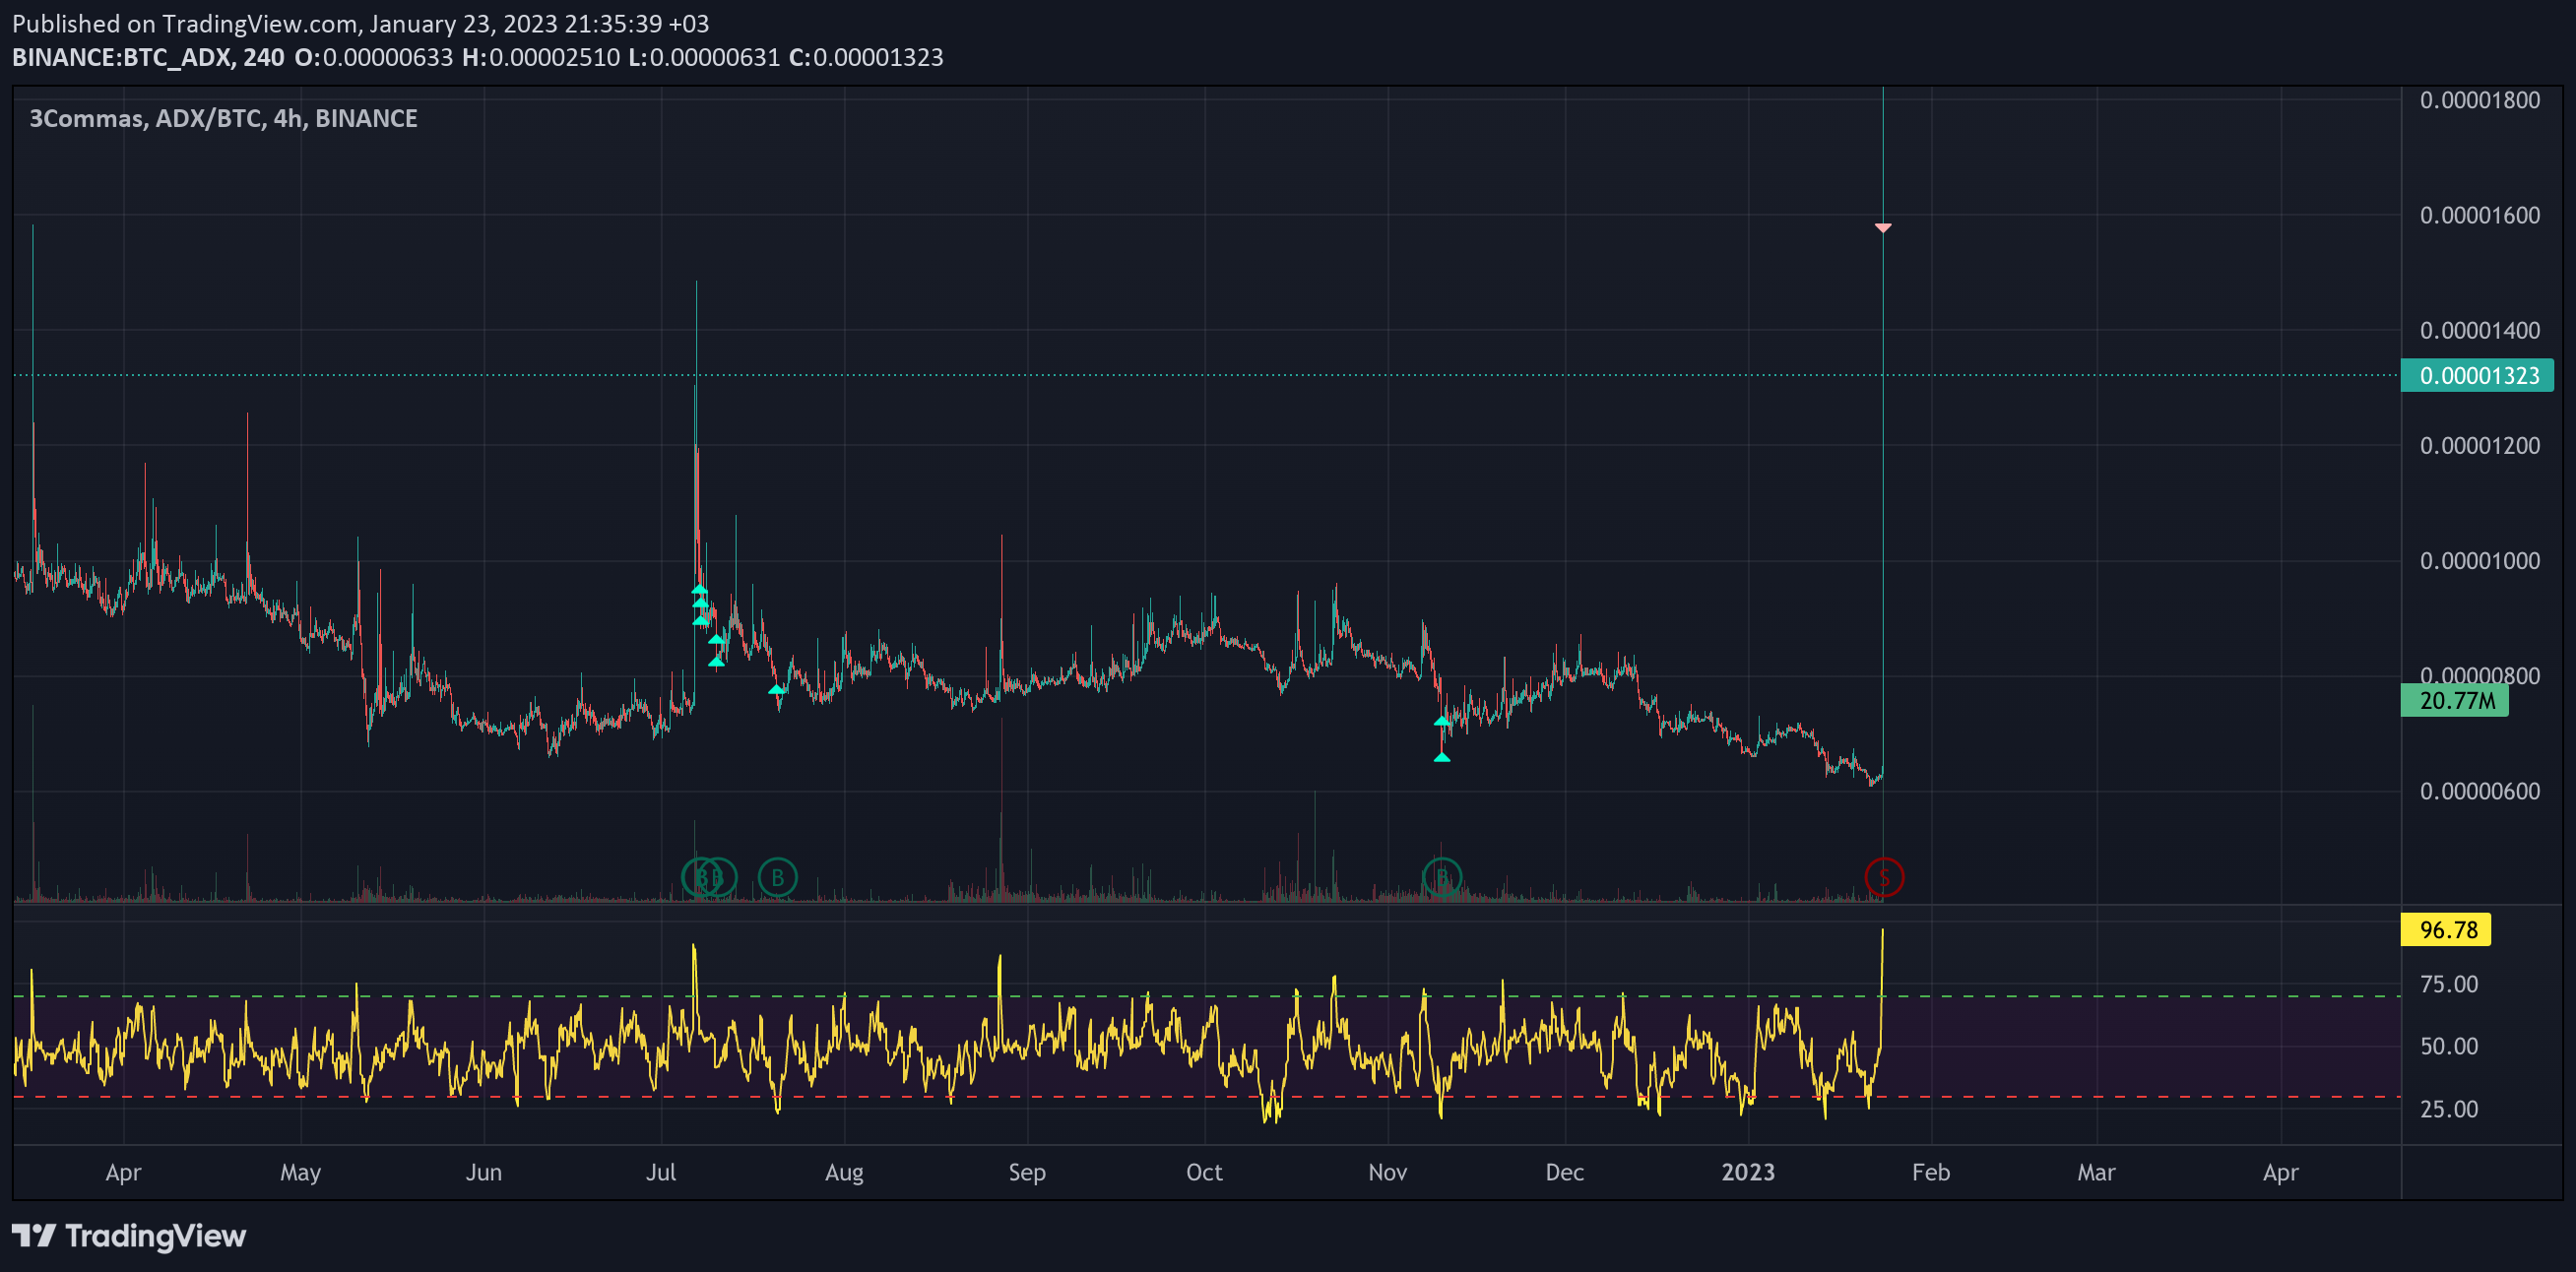Click the Aug time axis label

click(843, 1173)
